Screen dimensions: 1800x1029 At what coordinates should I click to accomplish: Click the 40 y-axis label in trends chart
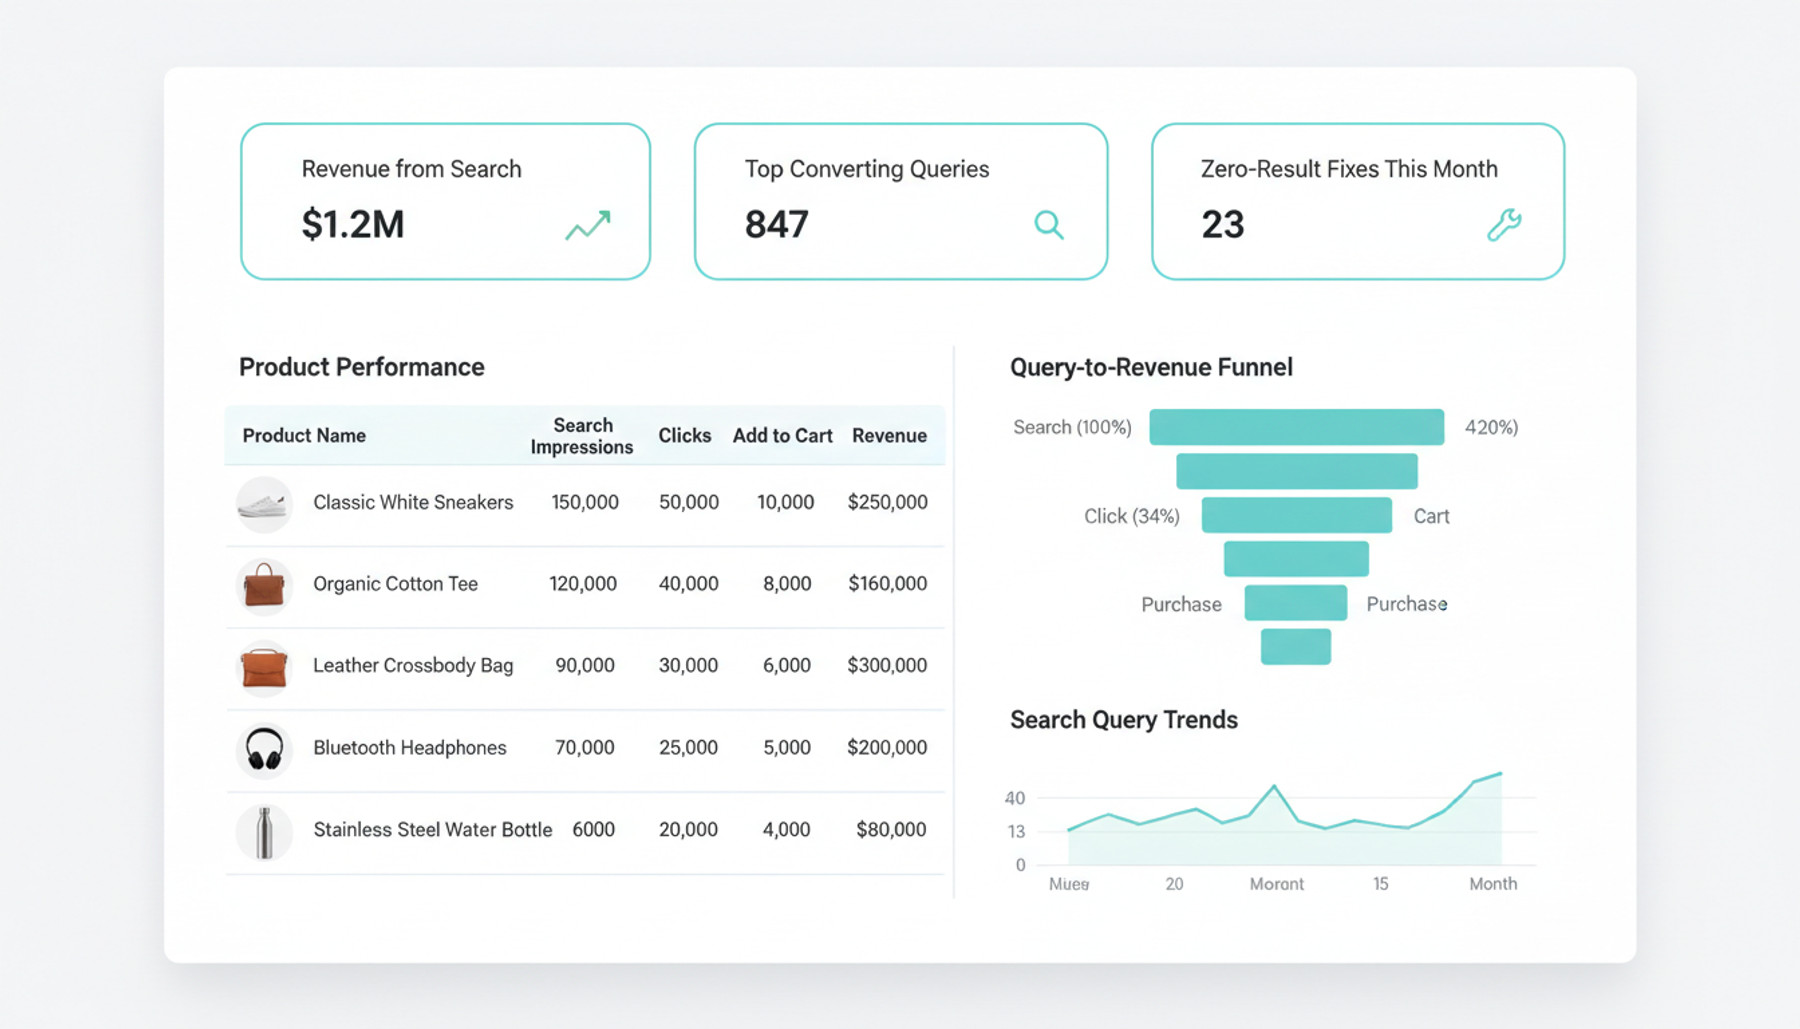point(1015,798)
